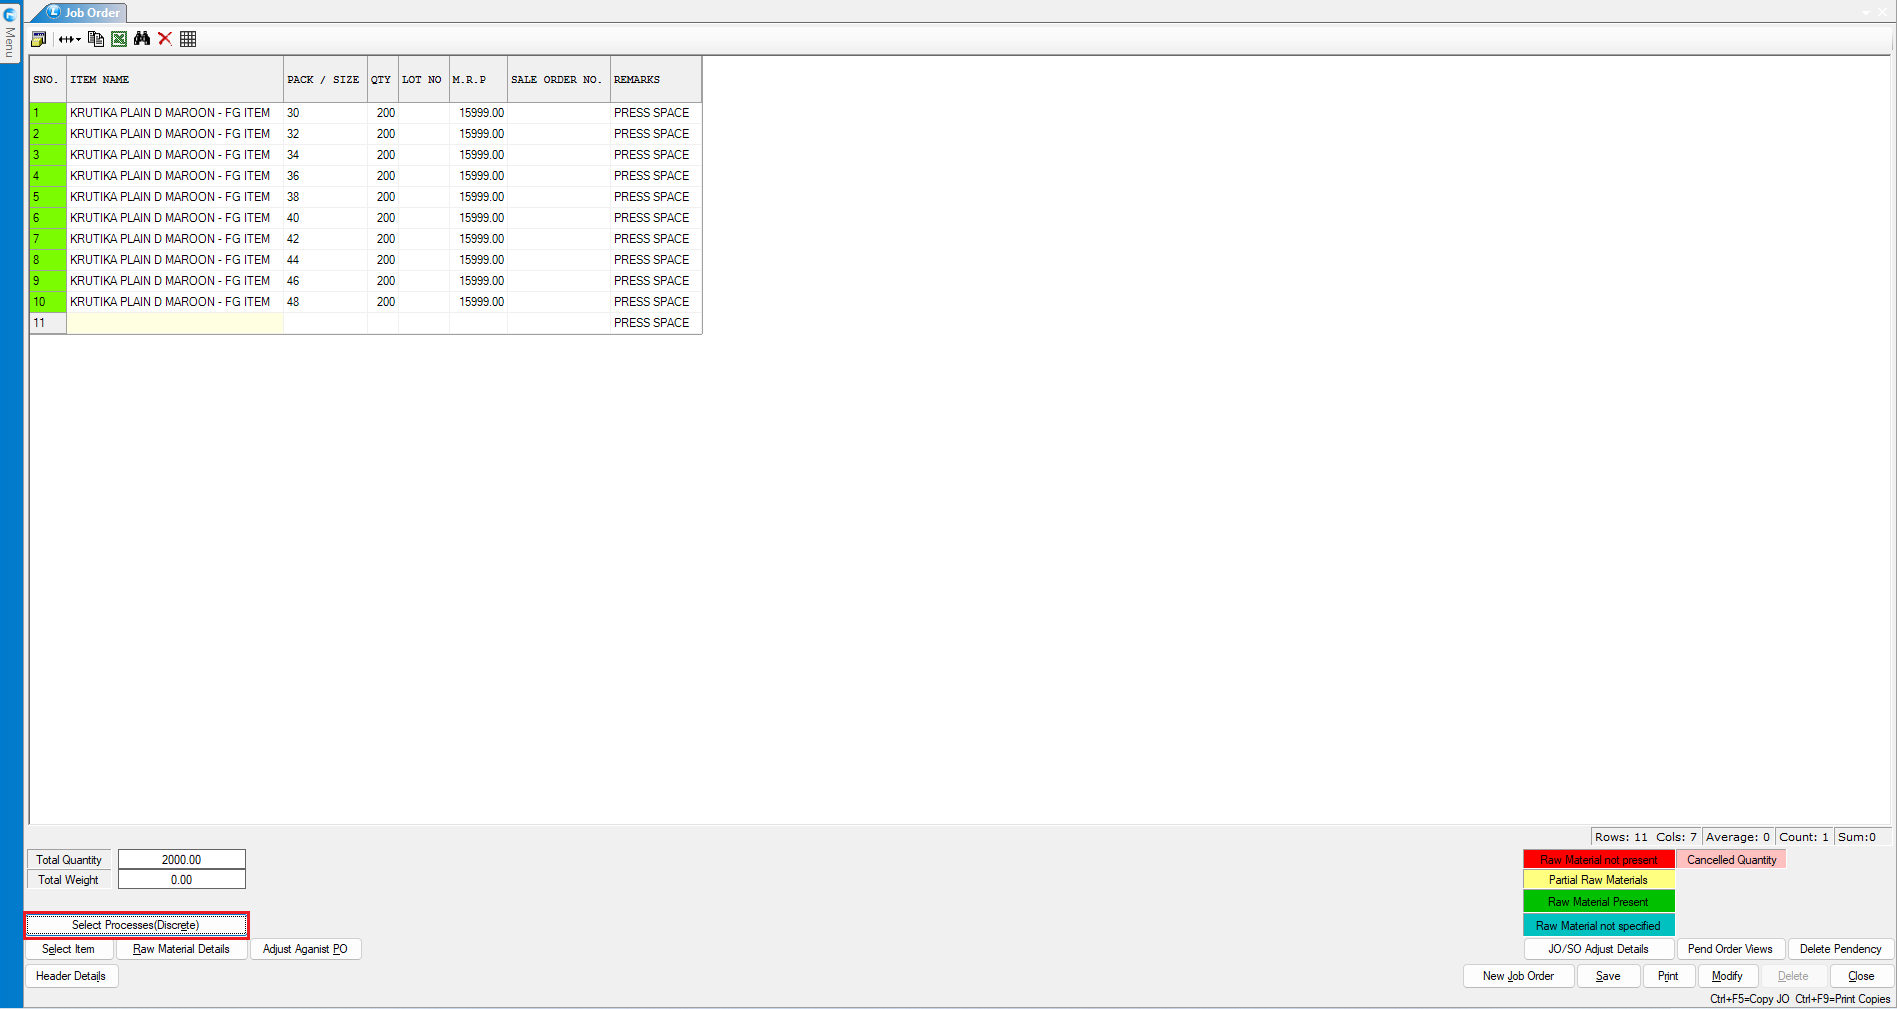The height and width of the screenshot is (1009, 1897).
Task: Click the empty Item Name cell in row 11
Action: [175, 323]
